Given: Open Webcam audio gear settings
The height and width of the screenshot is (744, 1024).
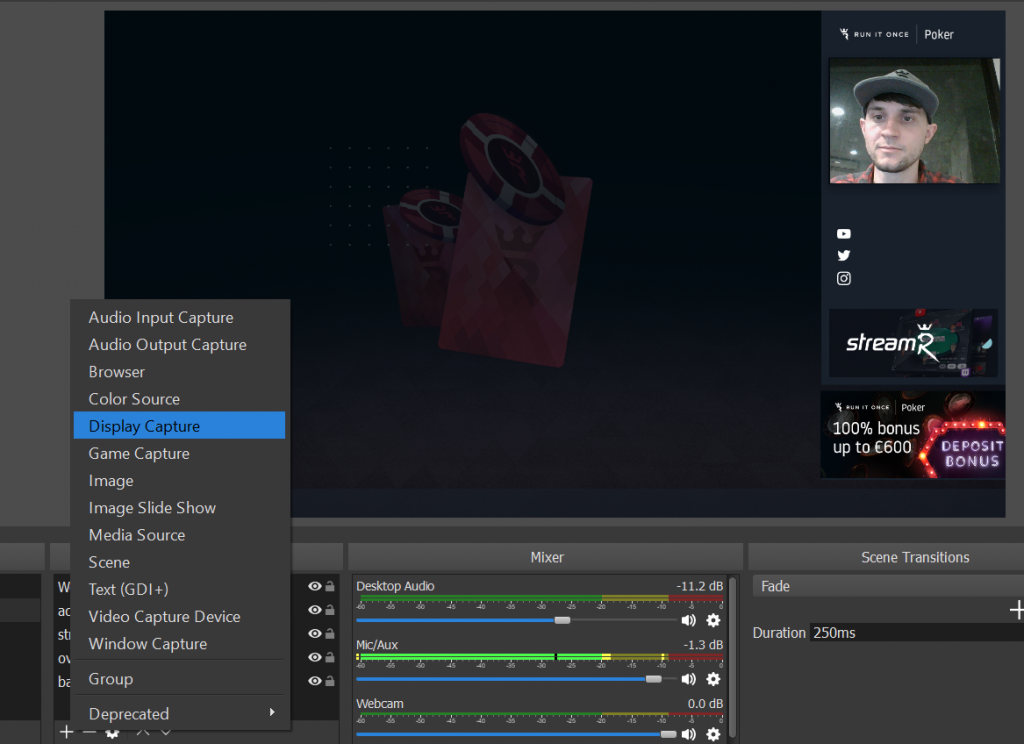Looking at the screenshot, I should click(x=713, y=734).
